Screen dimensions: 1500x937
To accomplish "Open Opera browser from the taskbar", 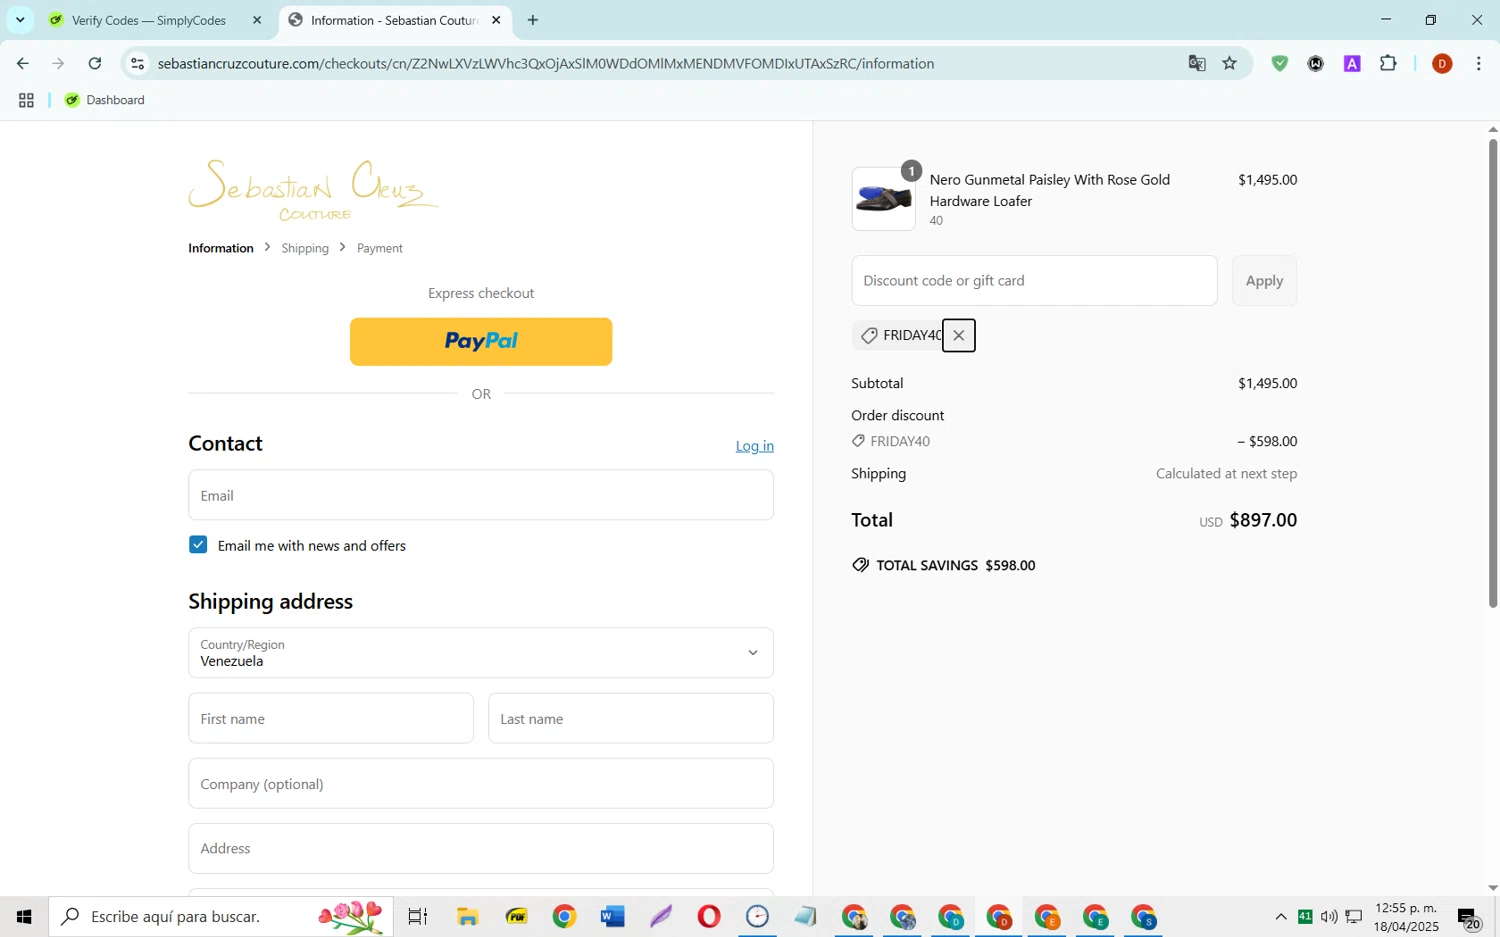I will click(x=709, y=916).
